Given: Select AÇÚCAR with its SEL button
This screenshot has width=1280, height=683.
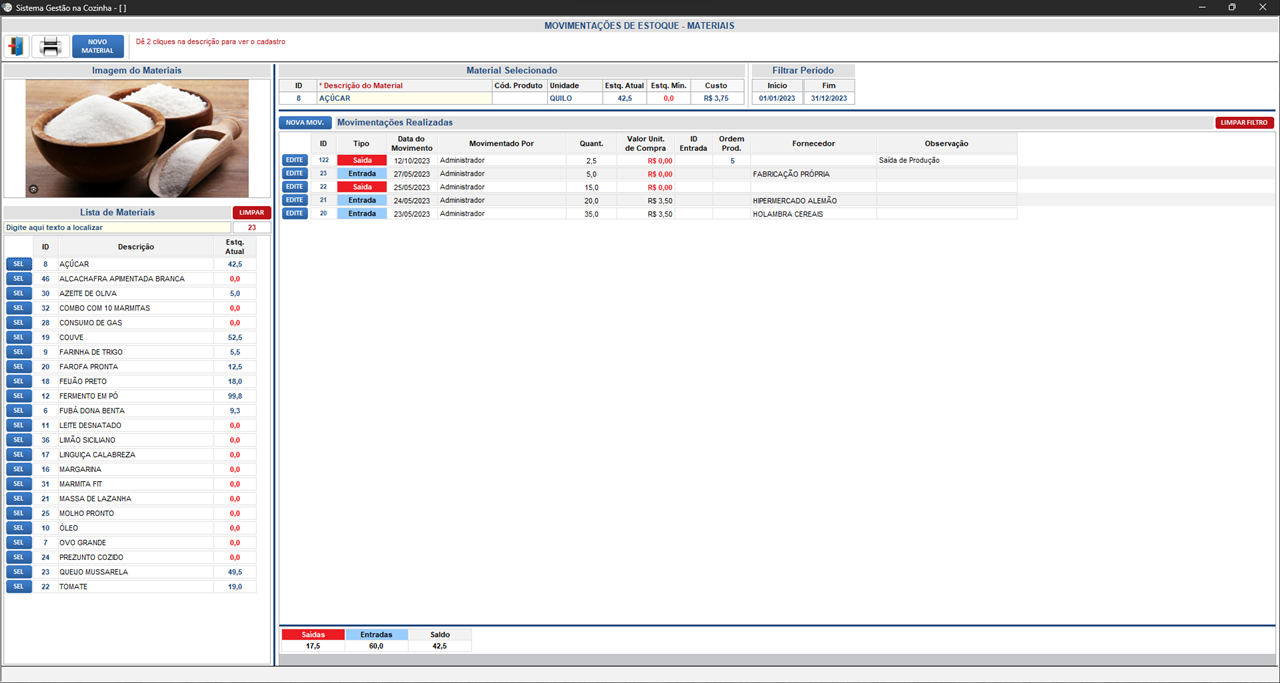Looking at the screenshot, I should 19,264.
